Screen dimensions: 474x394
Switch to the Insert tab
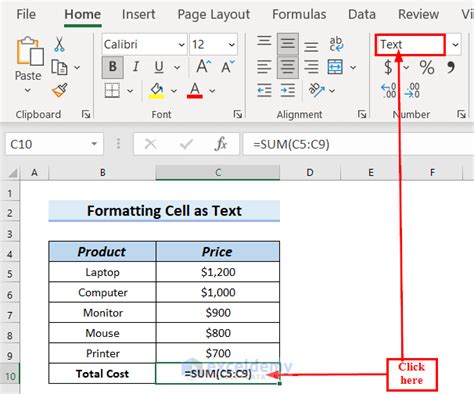138,14
